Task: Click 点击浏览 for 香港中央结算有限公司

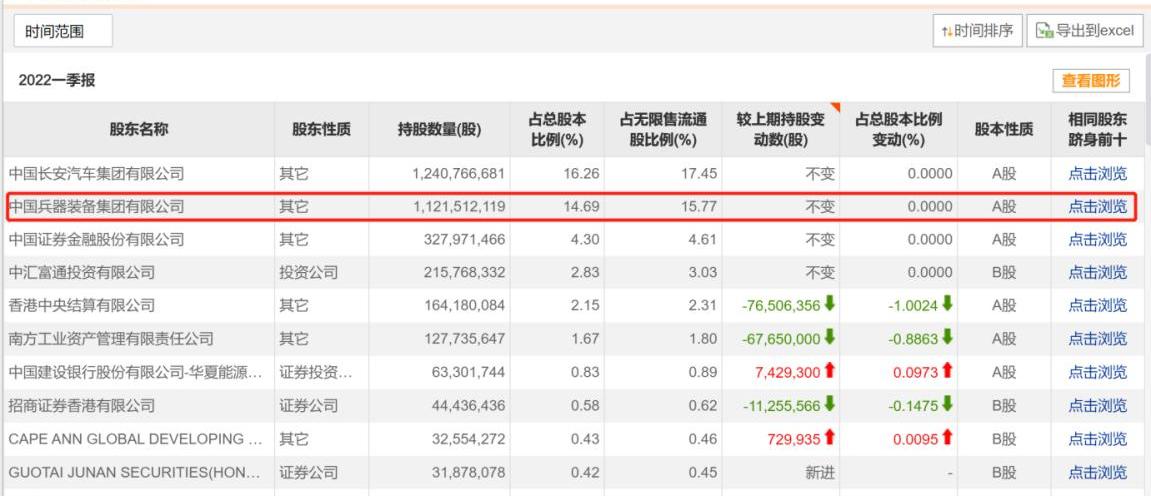Action: click(x=1097, y=305)
